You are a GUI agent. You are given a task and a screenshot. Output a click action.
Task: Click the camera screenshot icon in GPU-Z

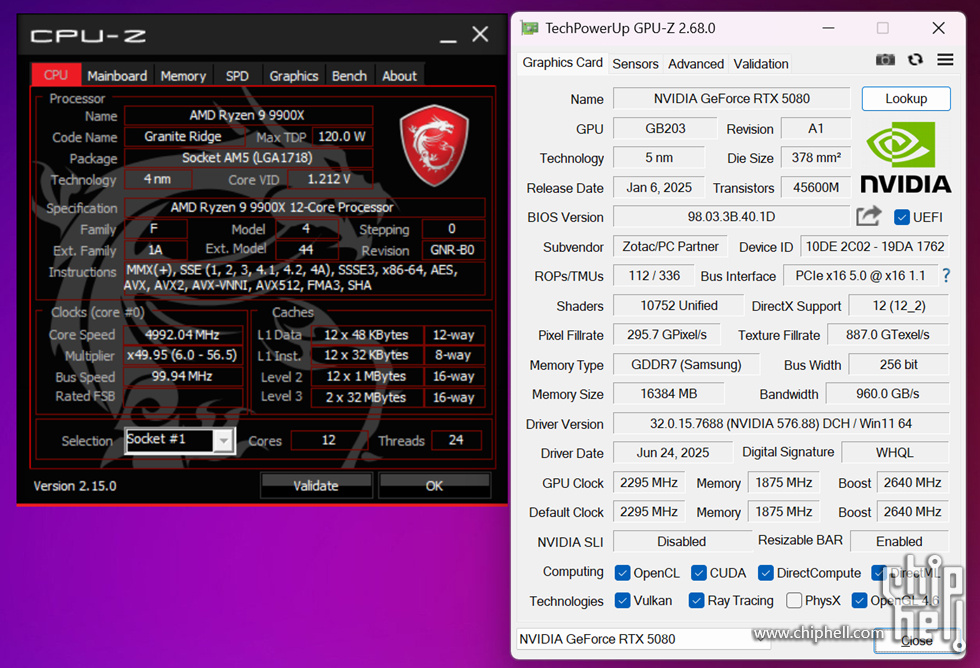point(885,60)
